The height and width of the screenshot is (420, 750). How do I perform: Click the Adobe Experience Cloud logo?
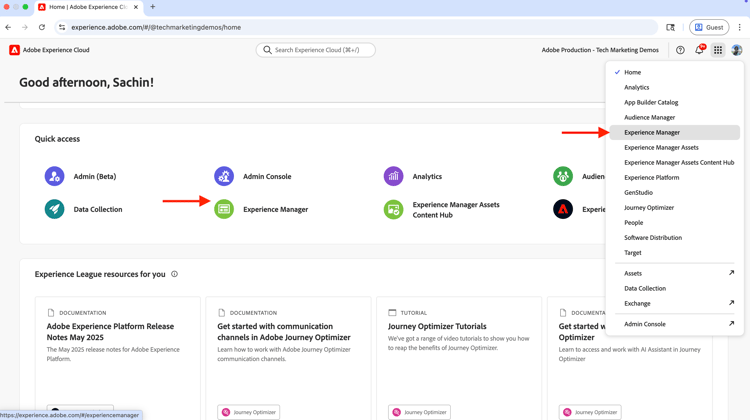coord(14,50)
